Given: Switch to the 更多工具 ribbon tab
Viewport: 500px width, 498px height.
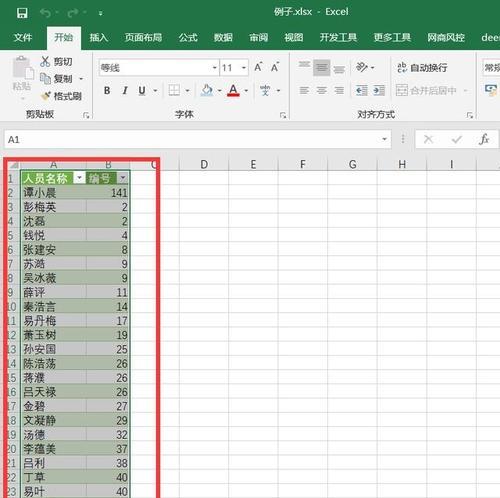Looking at the screenshot, I should click(392, 37).
